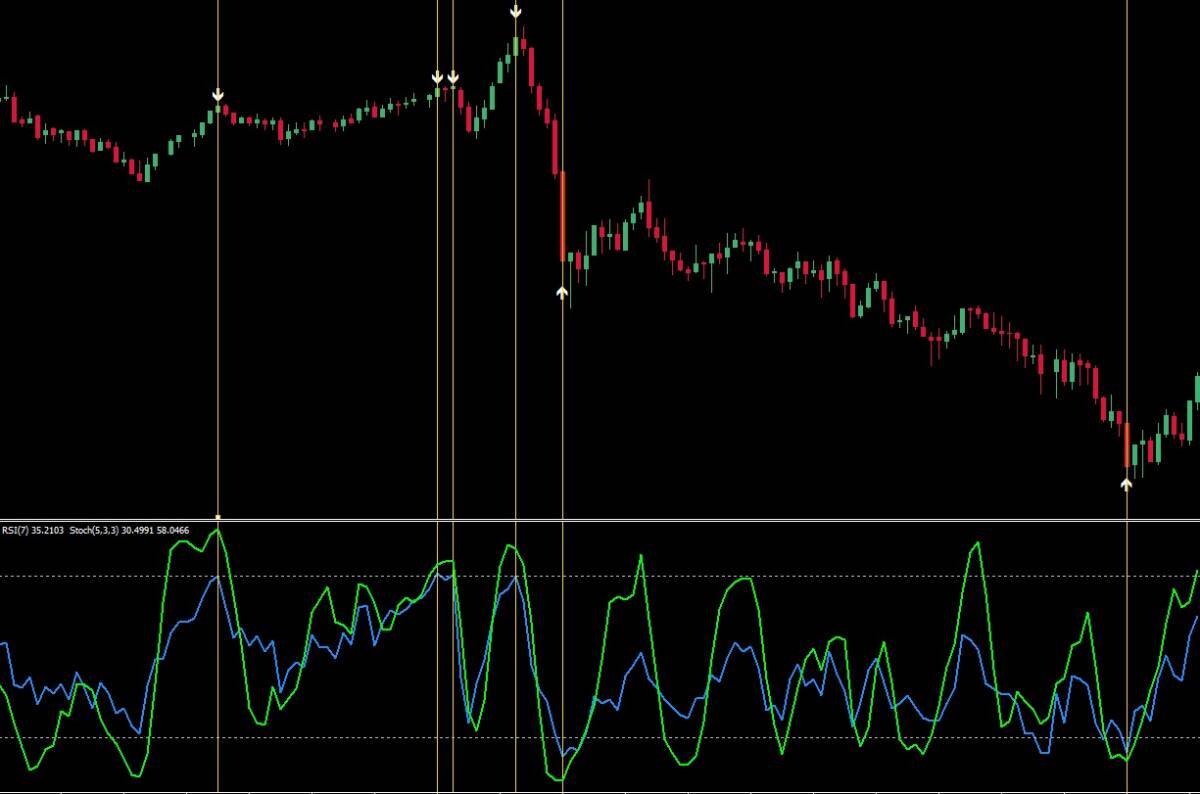
Task: Click the Stoch(5,3,3) indicator label
Action: pyautogui.click(x=93, y=530)
